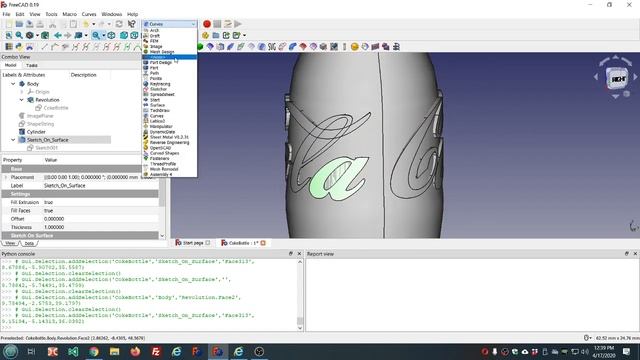
Task: Click the open file folder icon
Action: click(x=19, y=24)
